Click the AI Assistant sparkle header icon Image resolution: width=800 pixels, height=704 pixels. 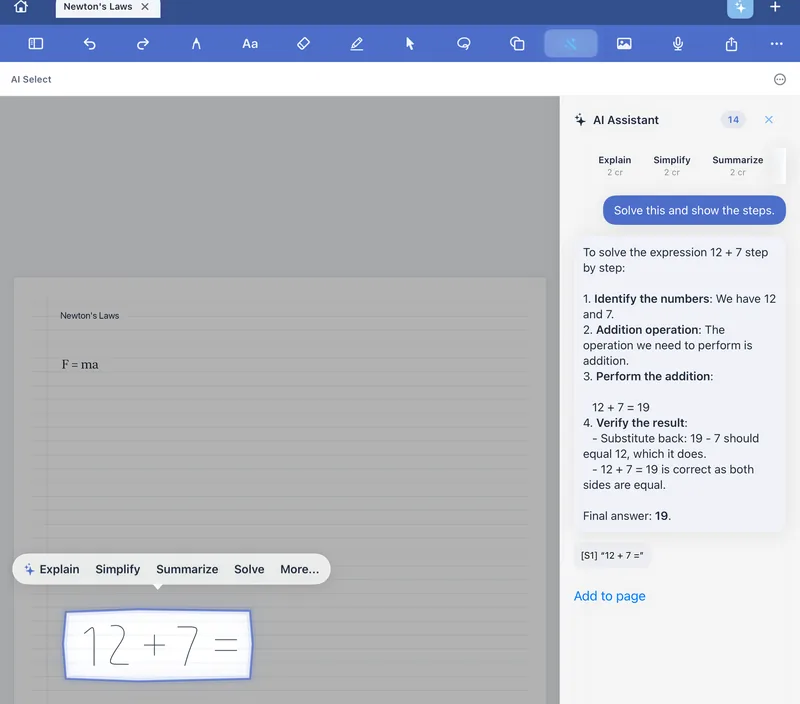[580, 120]
